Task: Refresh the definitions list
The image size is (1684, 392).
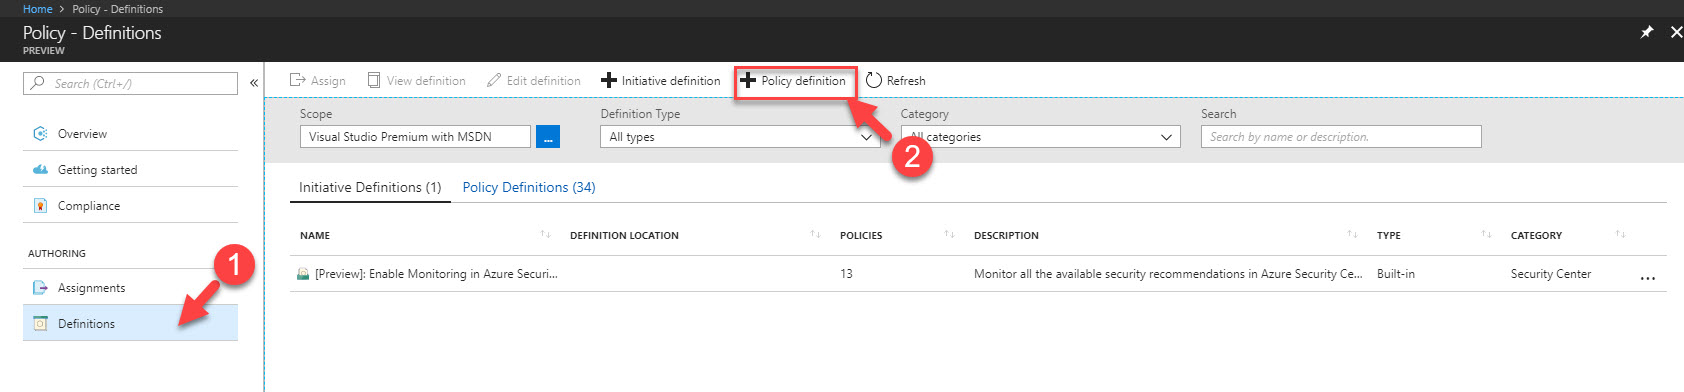Action: pyautogui.click(x=896, y=81)
